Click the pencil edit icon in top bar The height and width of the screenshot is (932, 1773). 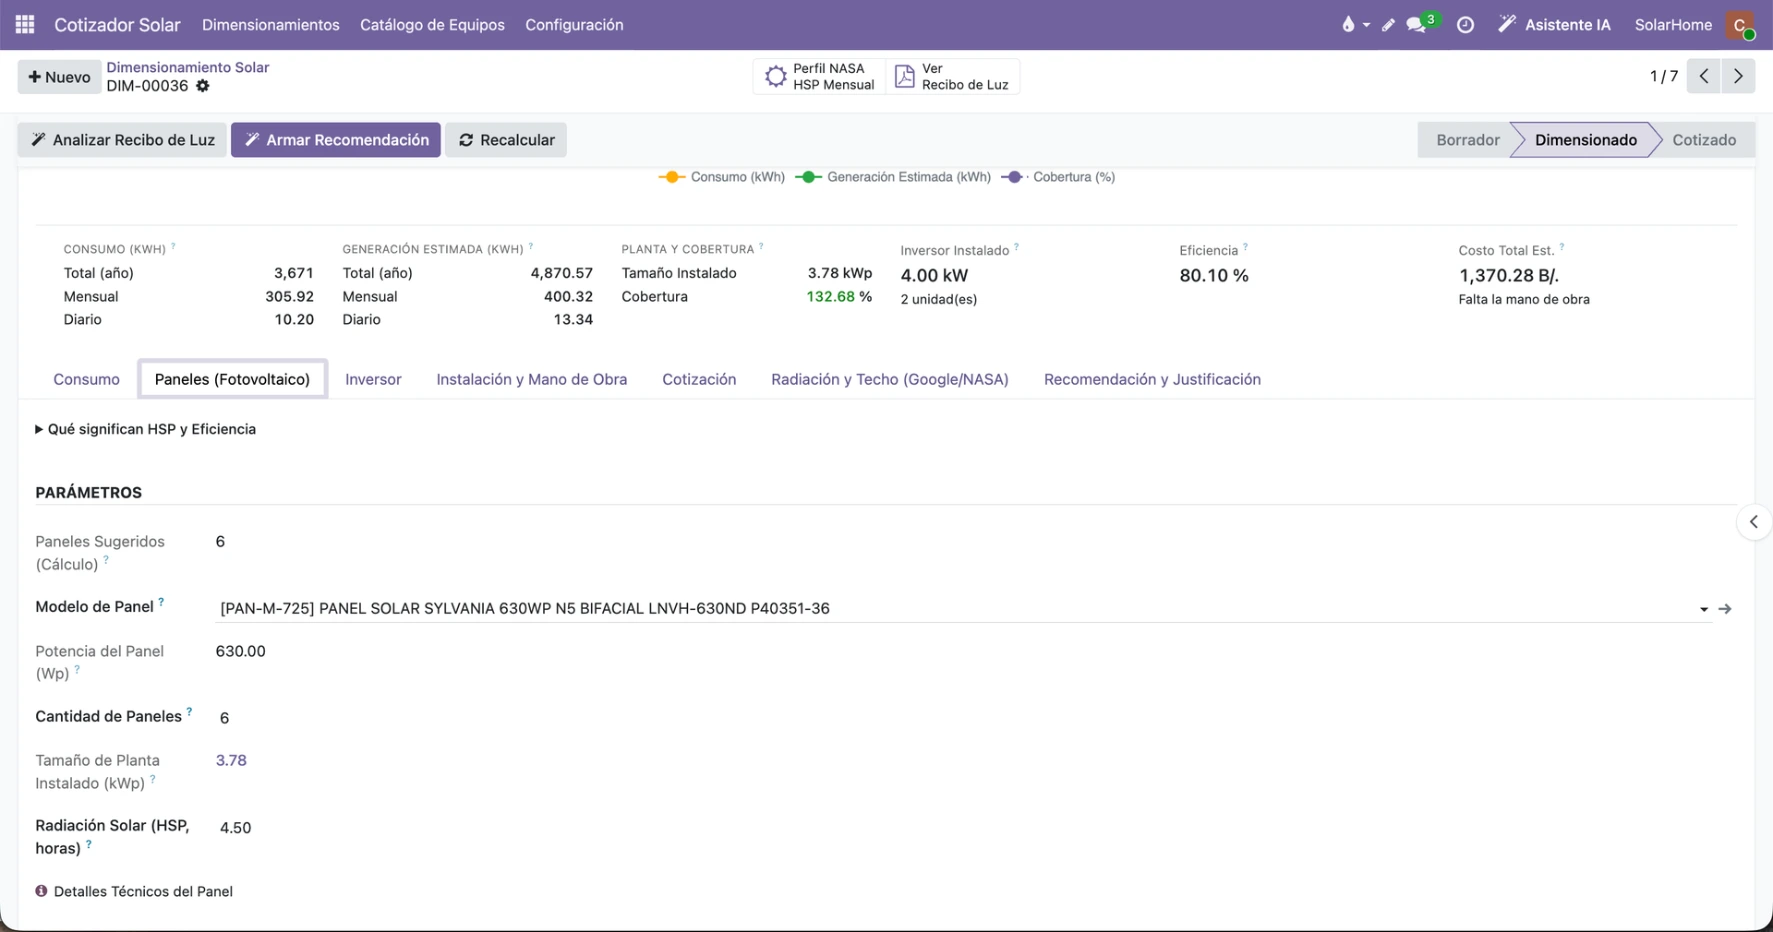[1388, 25]
